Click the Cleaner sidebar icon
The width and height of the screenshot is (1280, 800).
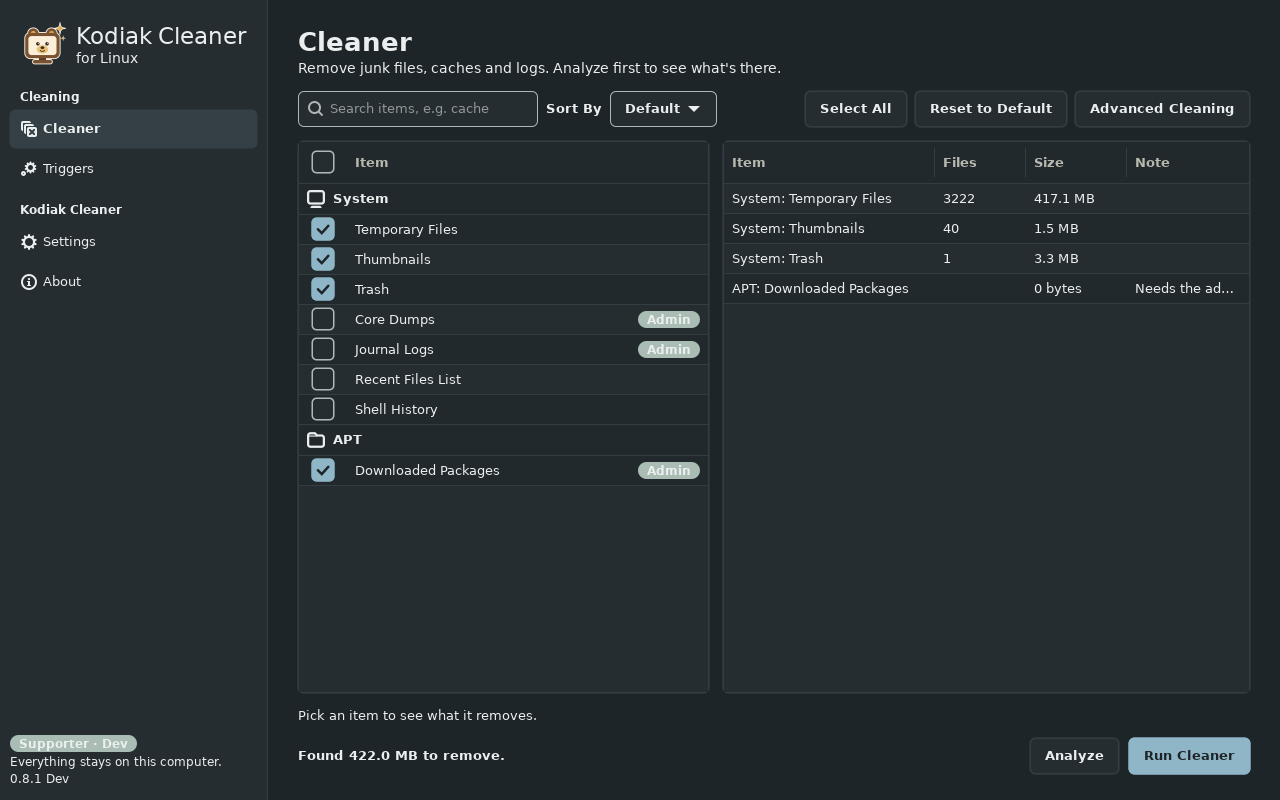click(29, 129)
